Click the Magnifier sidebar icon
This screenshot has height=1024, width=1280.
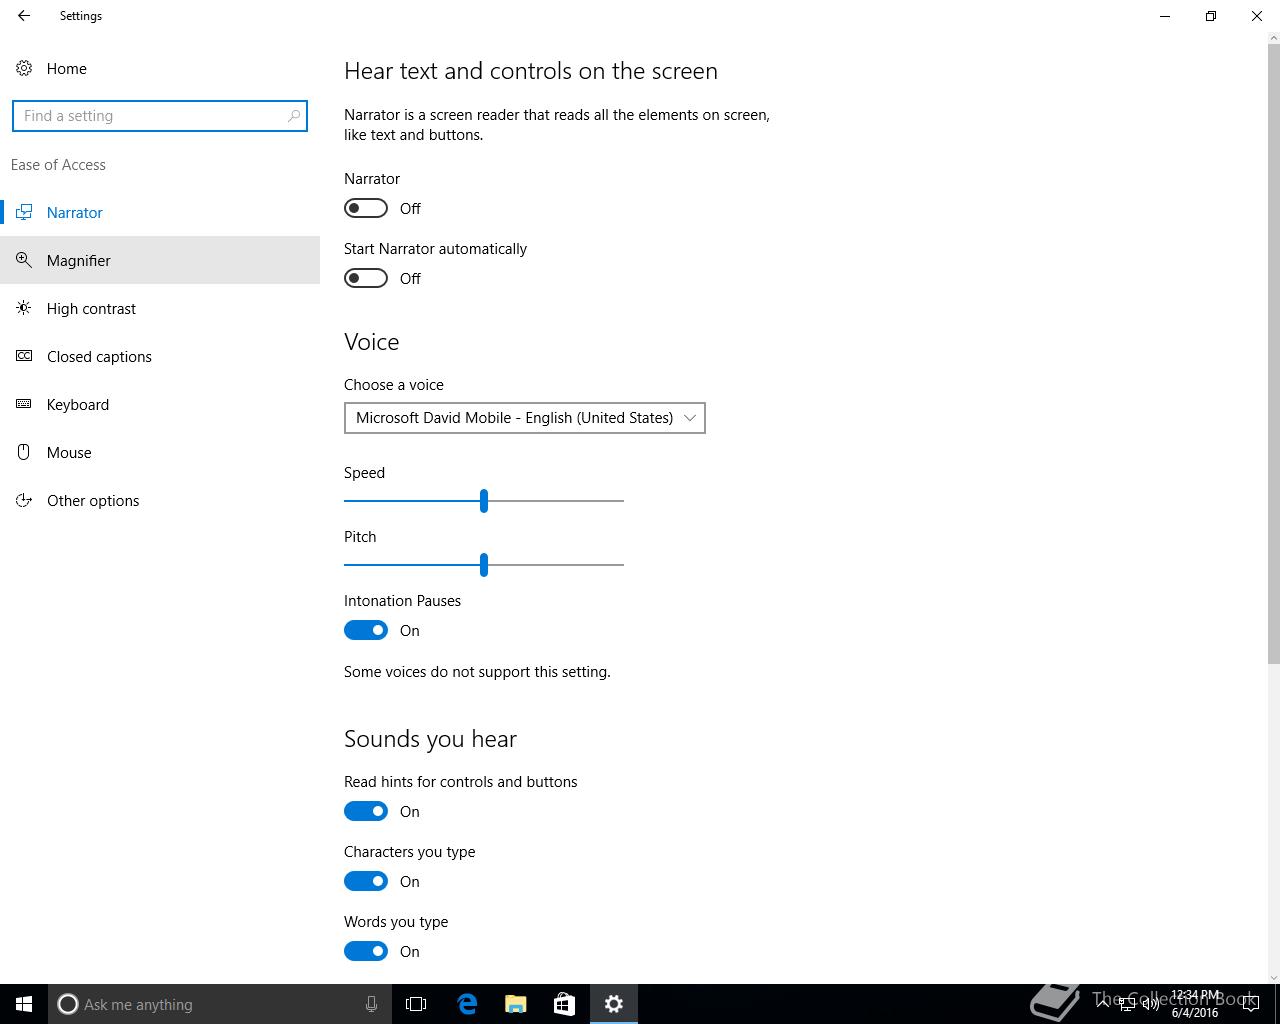click(x=24, y=260)
